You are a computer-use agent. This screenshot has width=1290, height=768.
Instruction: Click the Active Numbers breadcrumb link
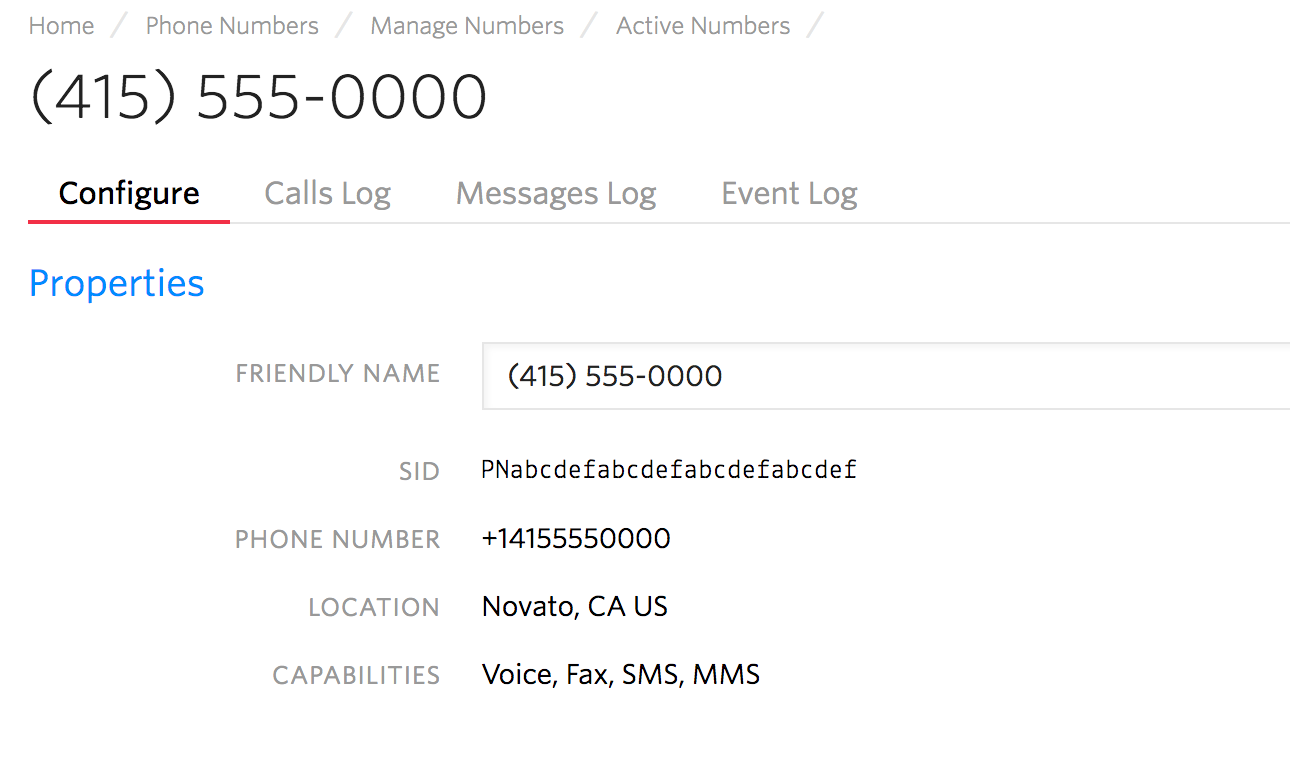click(703, 26)
